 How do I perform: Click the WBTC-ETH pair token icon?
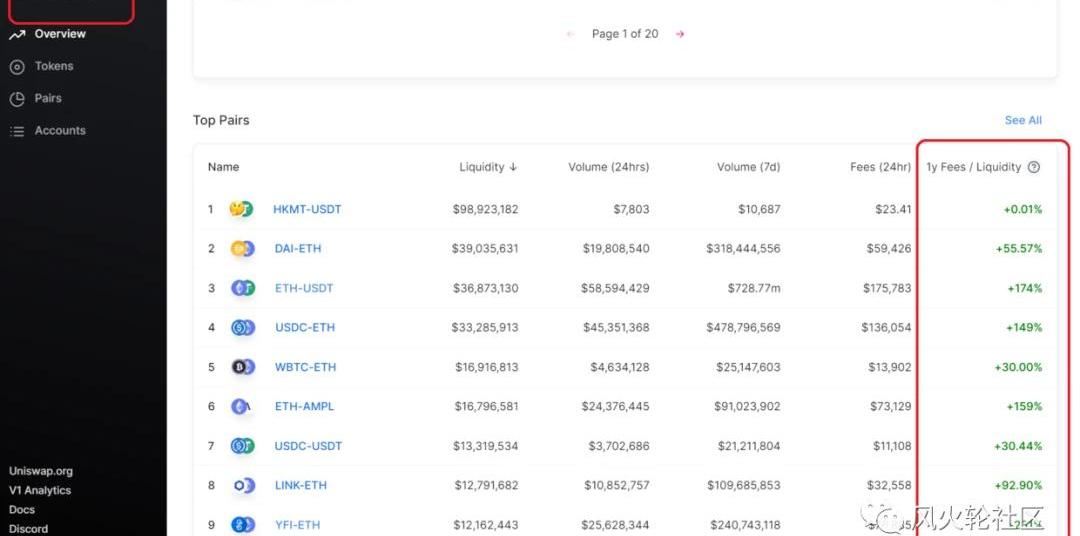pyautogui.click(x=242, y=367)
